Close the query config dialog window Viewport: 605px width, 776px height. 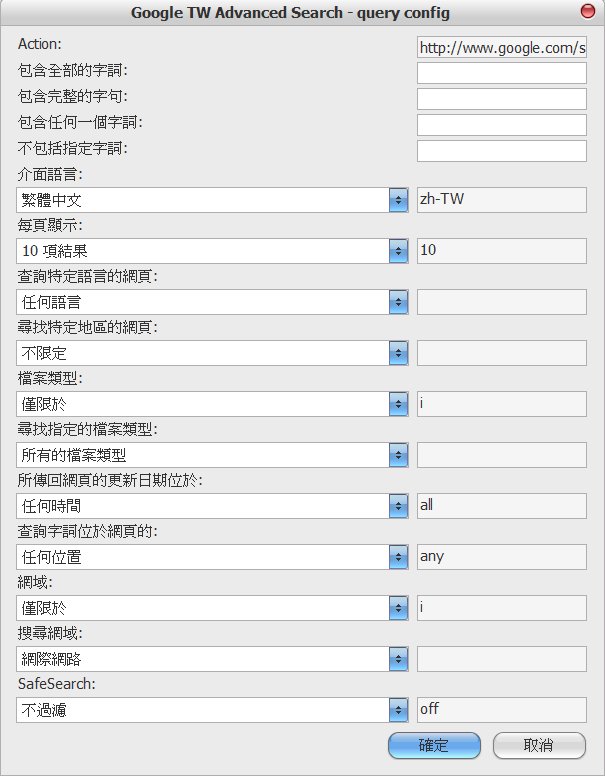tap(587, 12)
